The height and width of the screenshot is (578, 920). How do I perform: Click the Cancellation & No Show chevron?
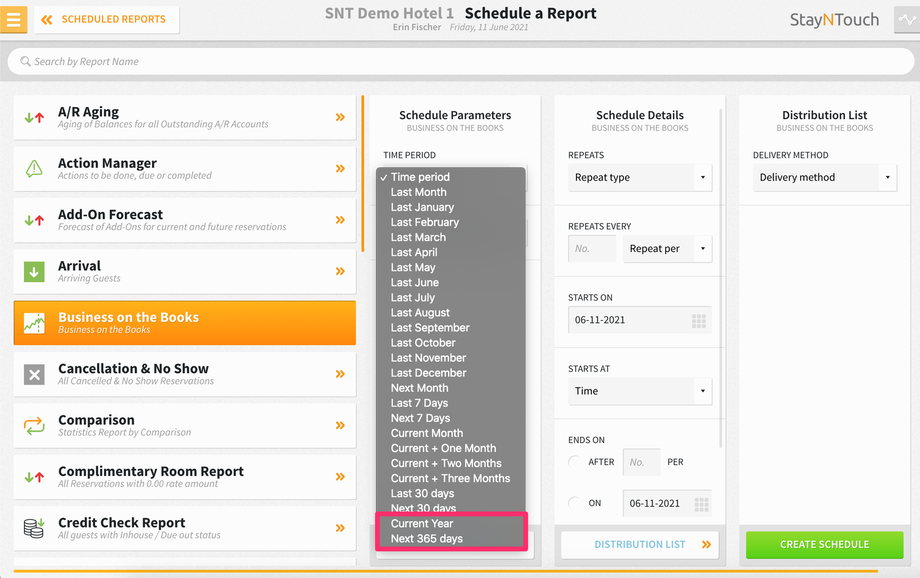point(340,374)
